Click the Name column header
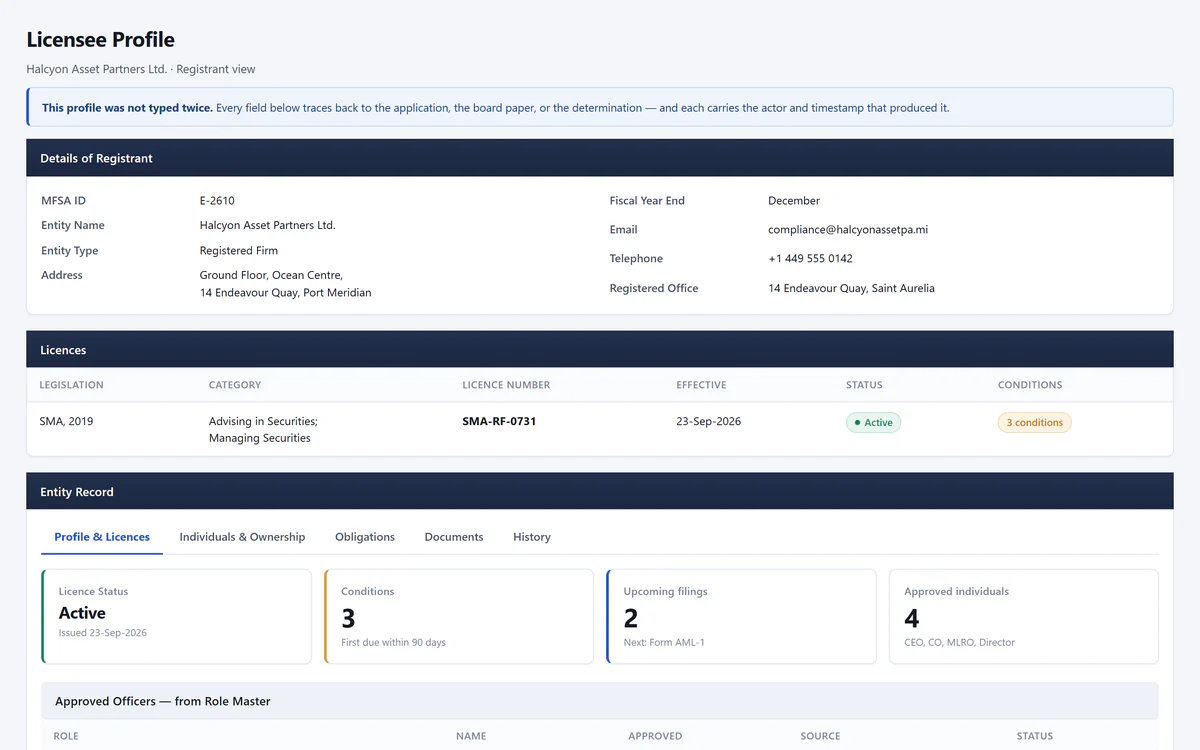The height and width of the screenshot is (750, 1200). tap(471, 736)
